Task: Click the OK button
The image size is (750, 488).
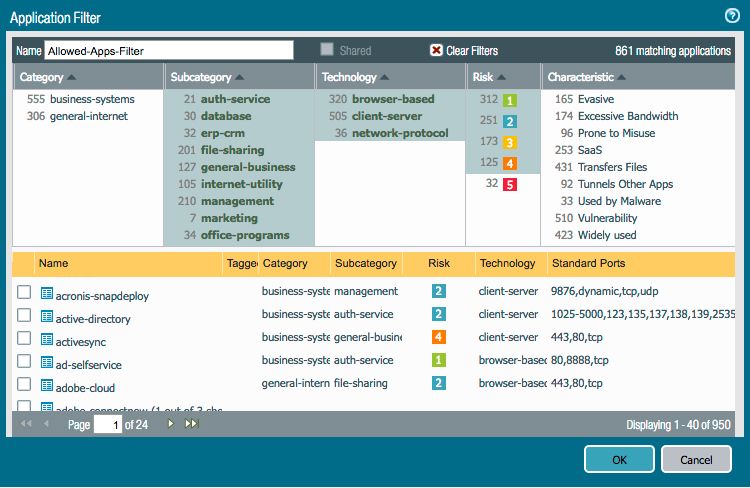Action: 619,459
